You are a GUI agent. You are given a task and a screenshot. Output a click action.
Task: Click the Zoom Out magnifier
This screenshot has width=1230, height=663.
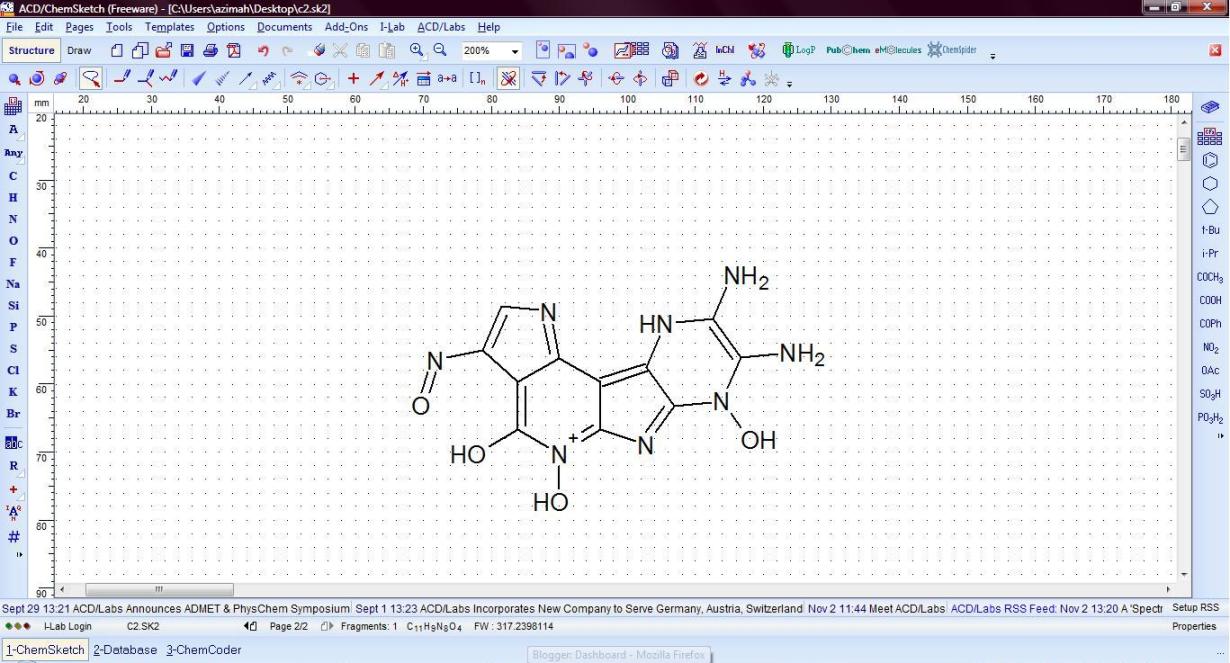click(439, 50)
